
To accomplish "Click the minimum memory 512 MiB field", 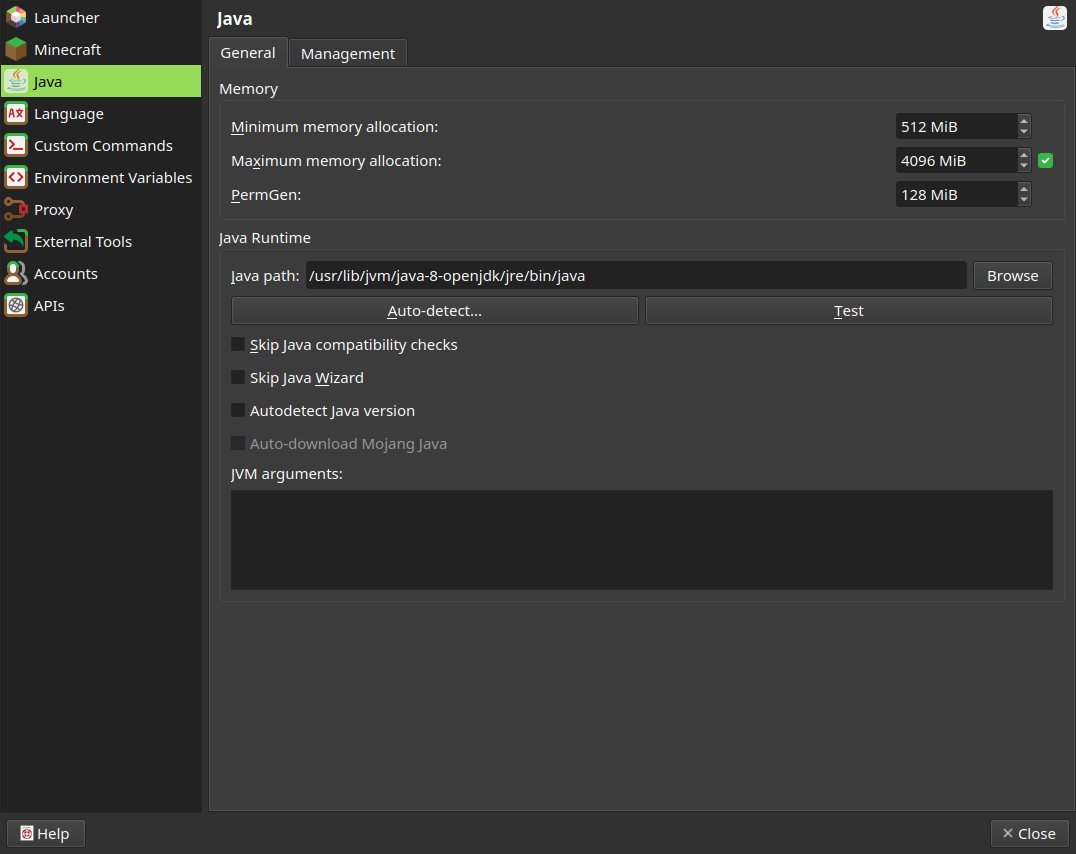I will tap(957, 126).
